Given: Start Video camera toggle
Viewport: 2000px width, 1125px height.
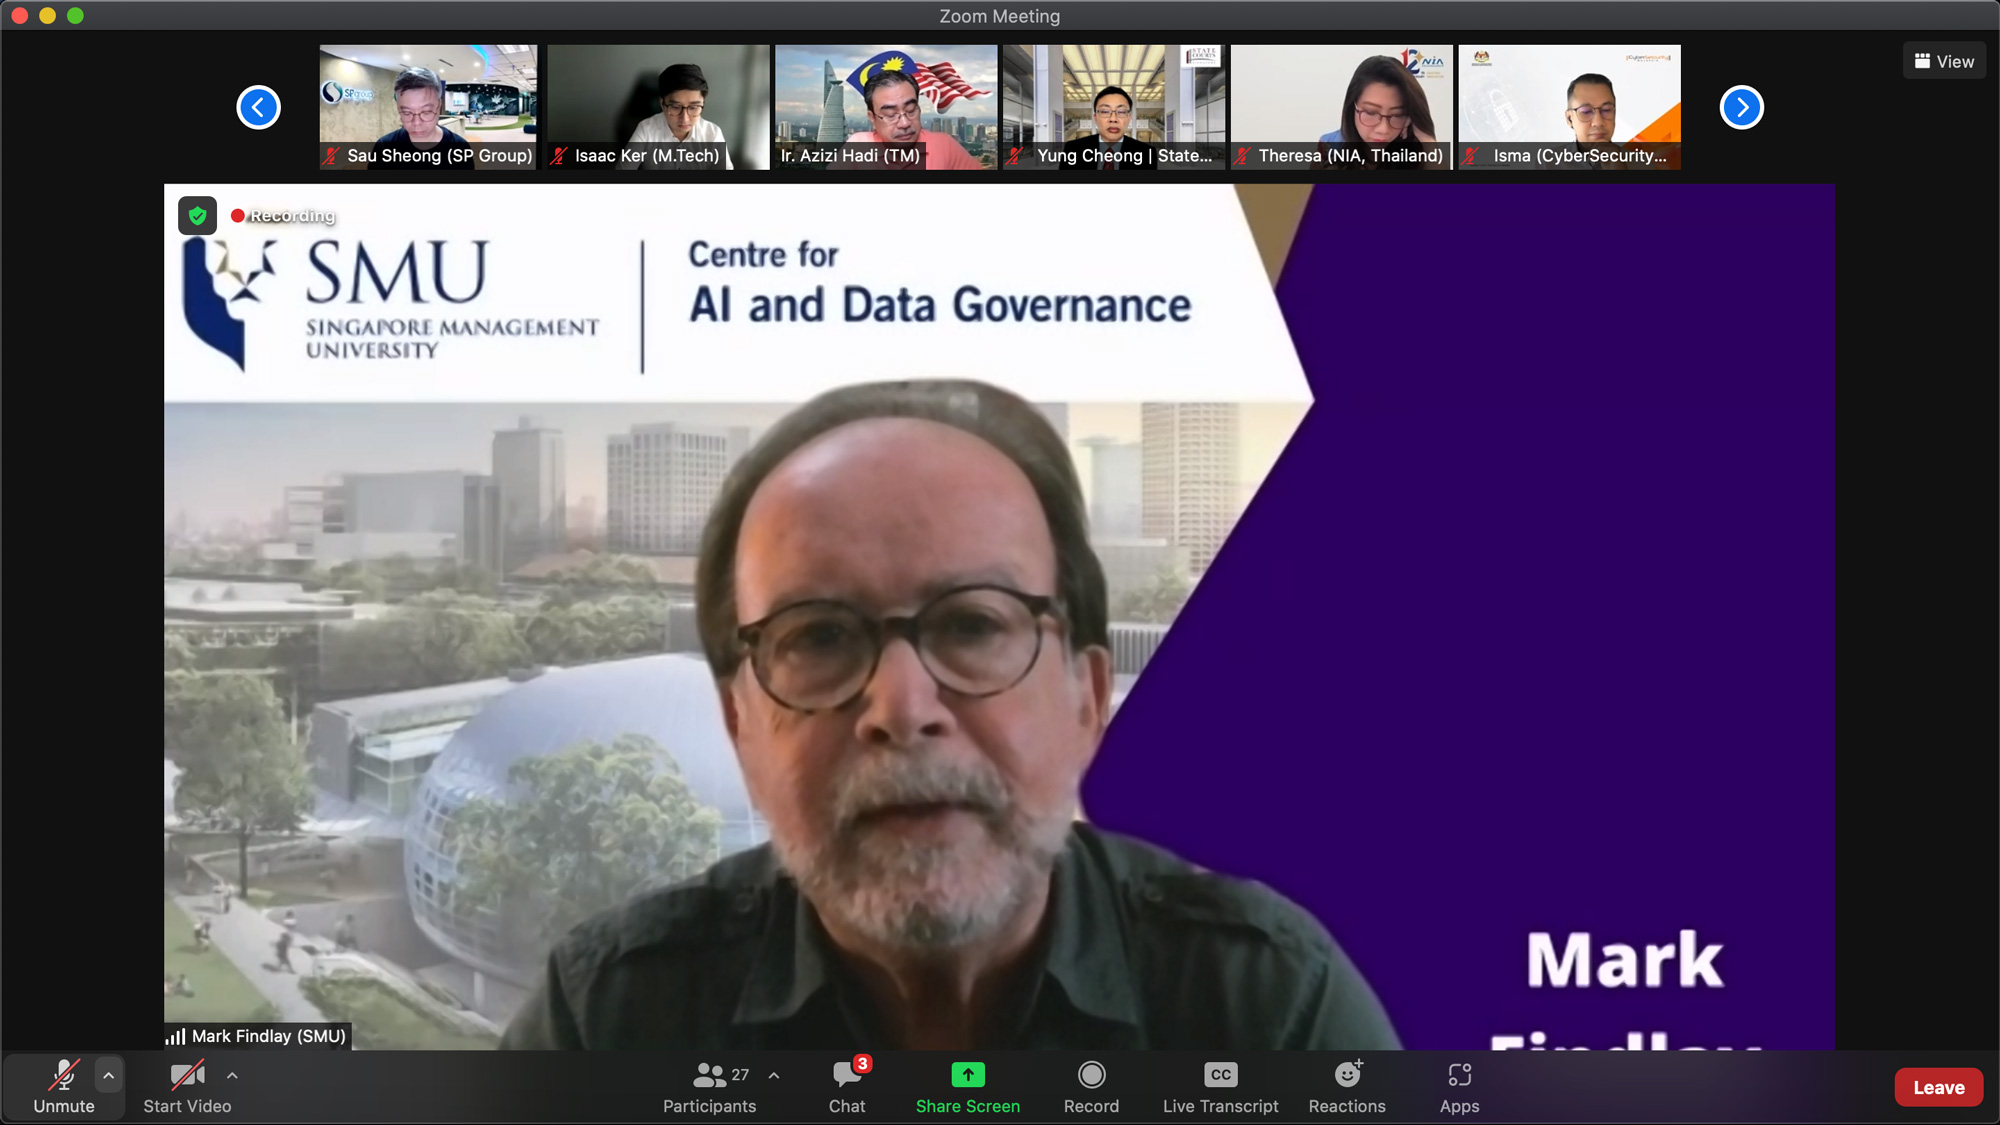Looking at the screenshot, I should point(187,1086).
